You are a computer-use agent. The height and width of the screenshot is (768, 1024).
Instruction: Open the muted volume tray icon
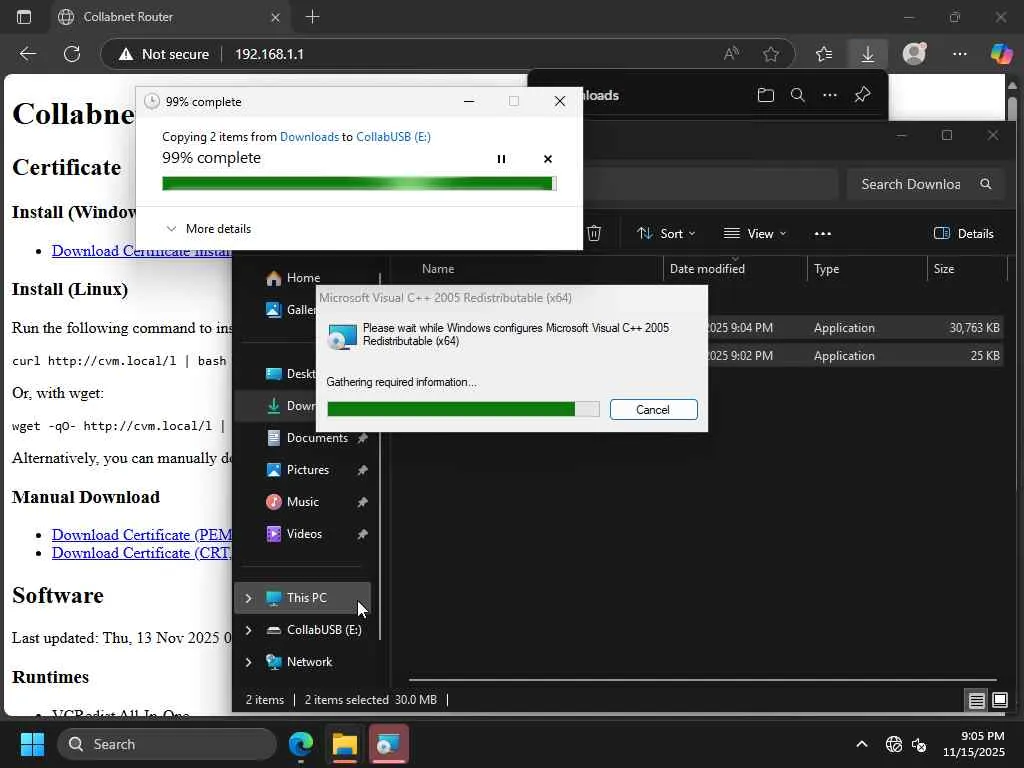coord(919,744)
